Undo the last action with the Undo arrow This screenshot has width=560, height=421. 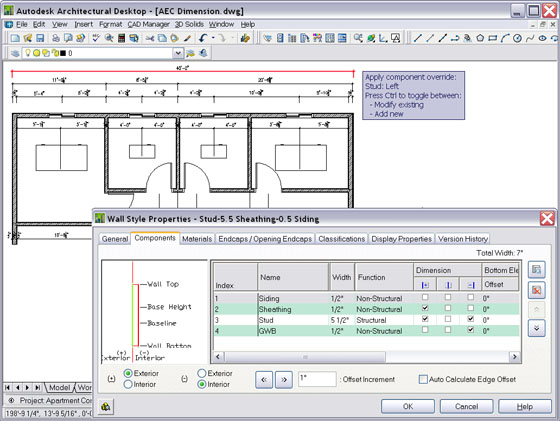(x=203, y=38)
